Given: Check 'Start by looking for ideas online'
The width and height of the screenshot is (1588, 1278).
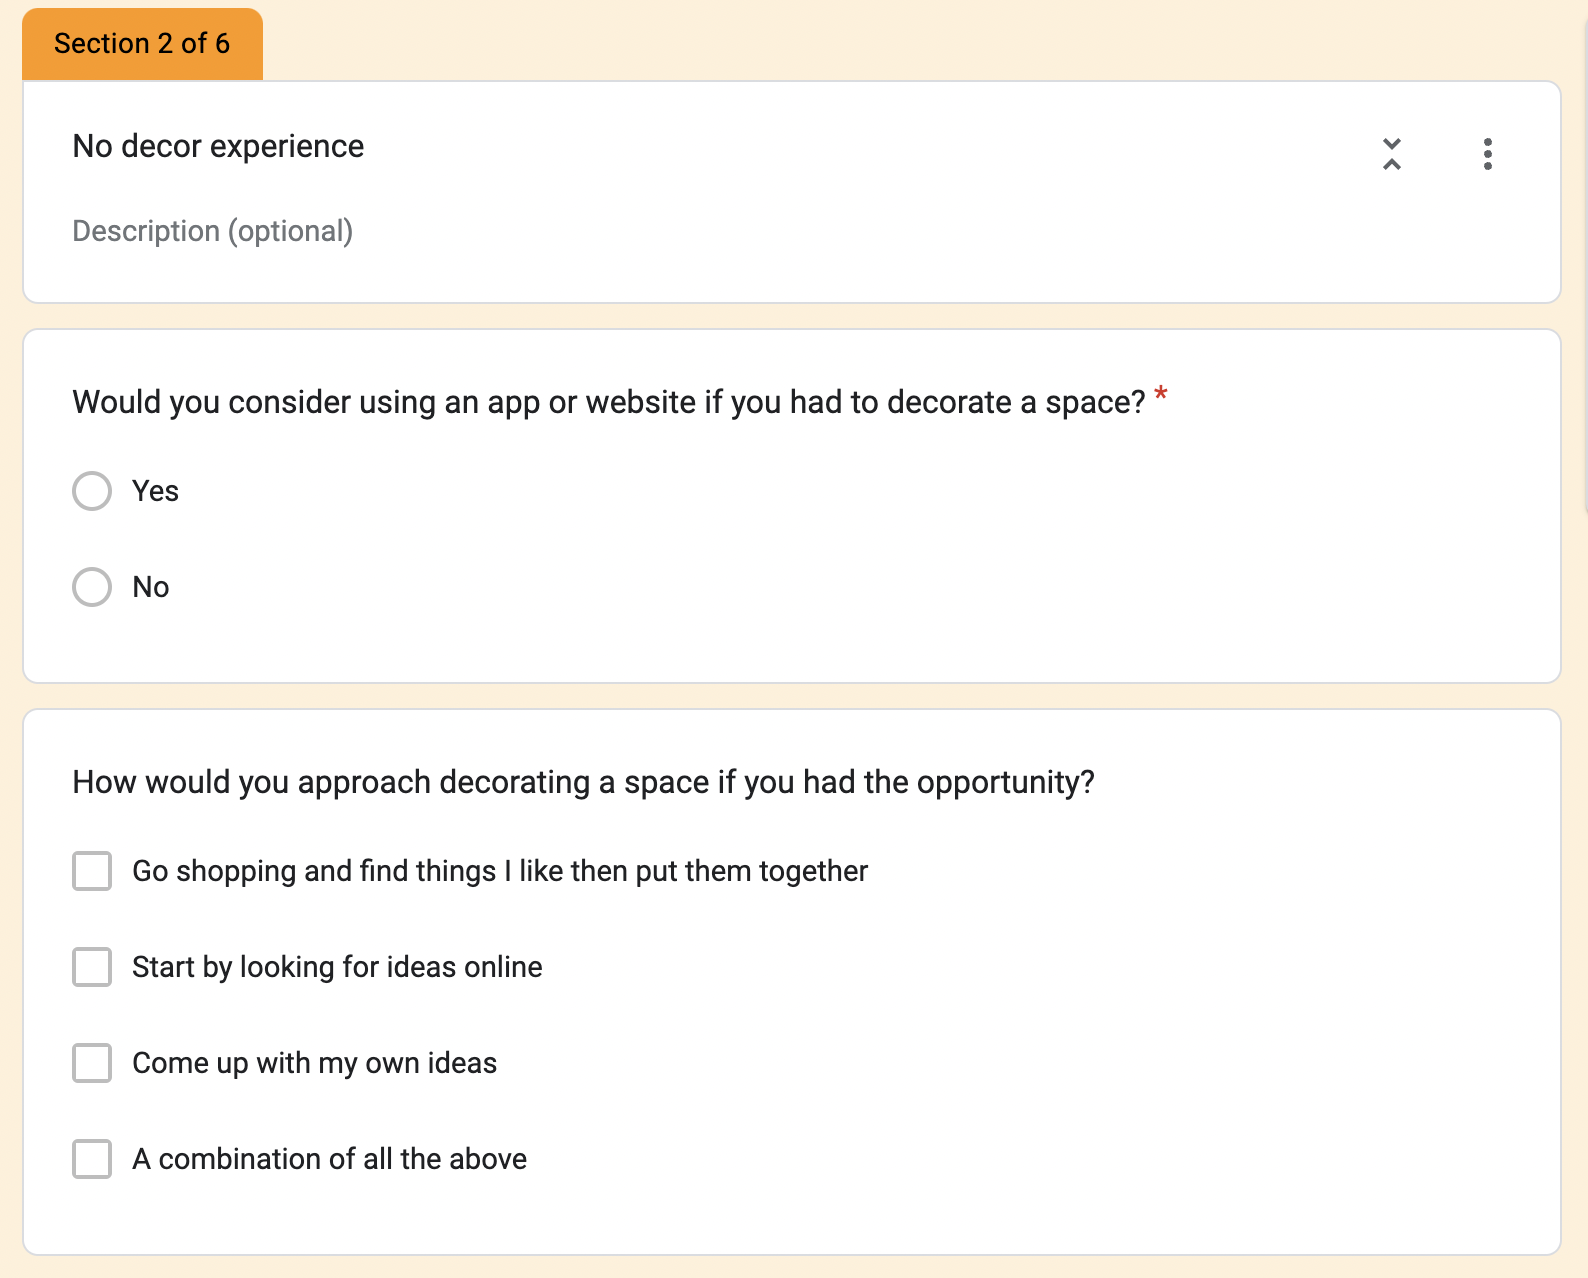Looking at the screenshot, I should [92, 967].
